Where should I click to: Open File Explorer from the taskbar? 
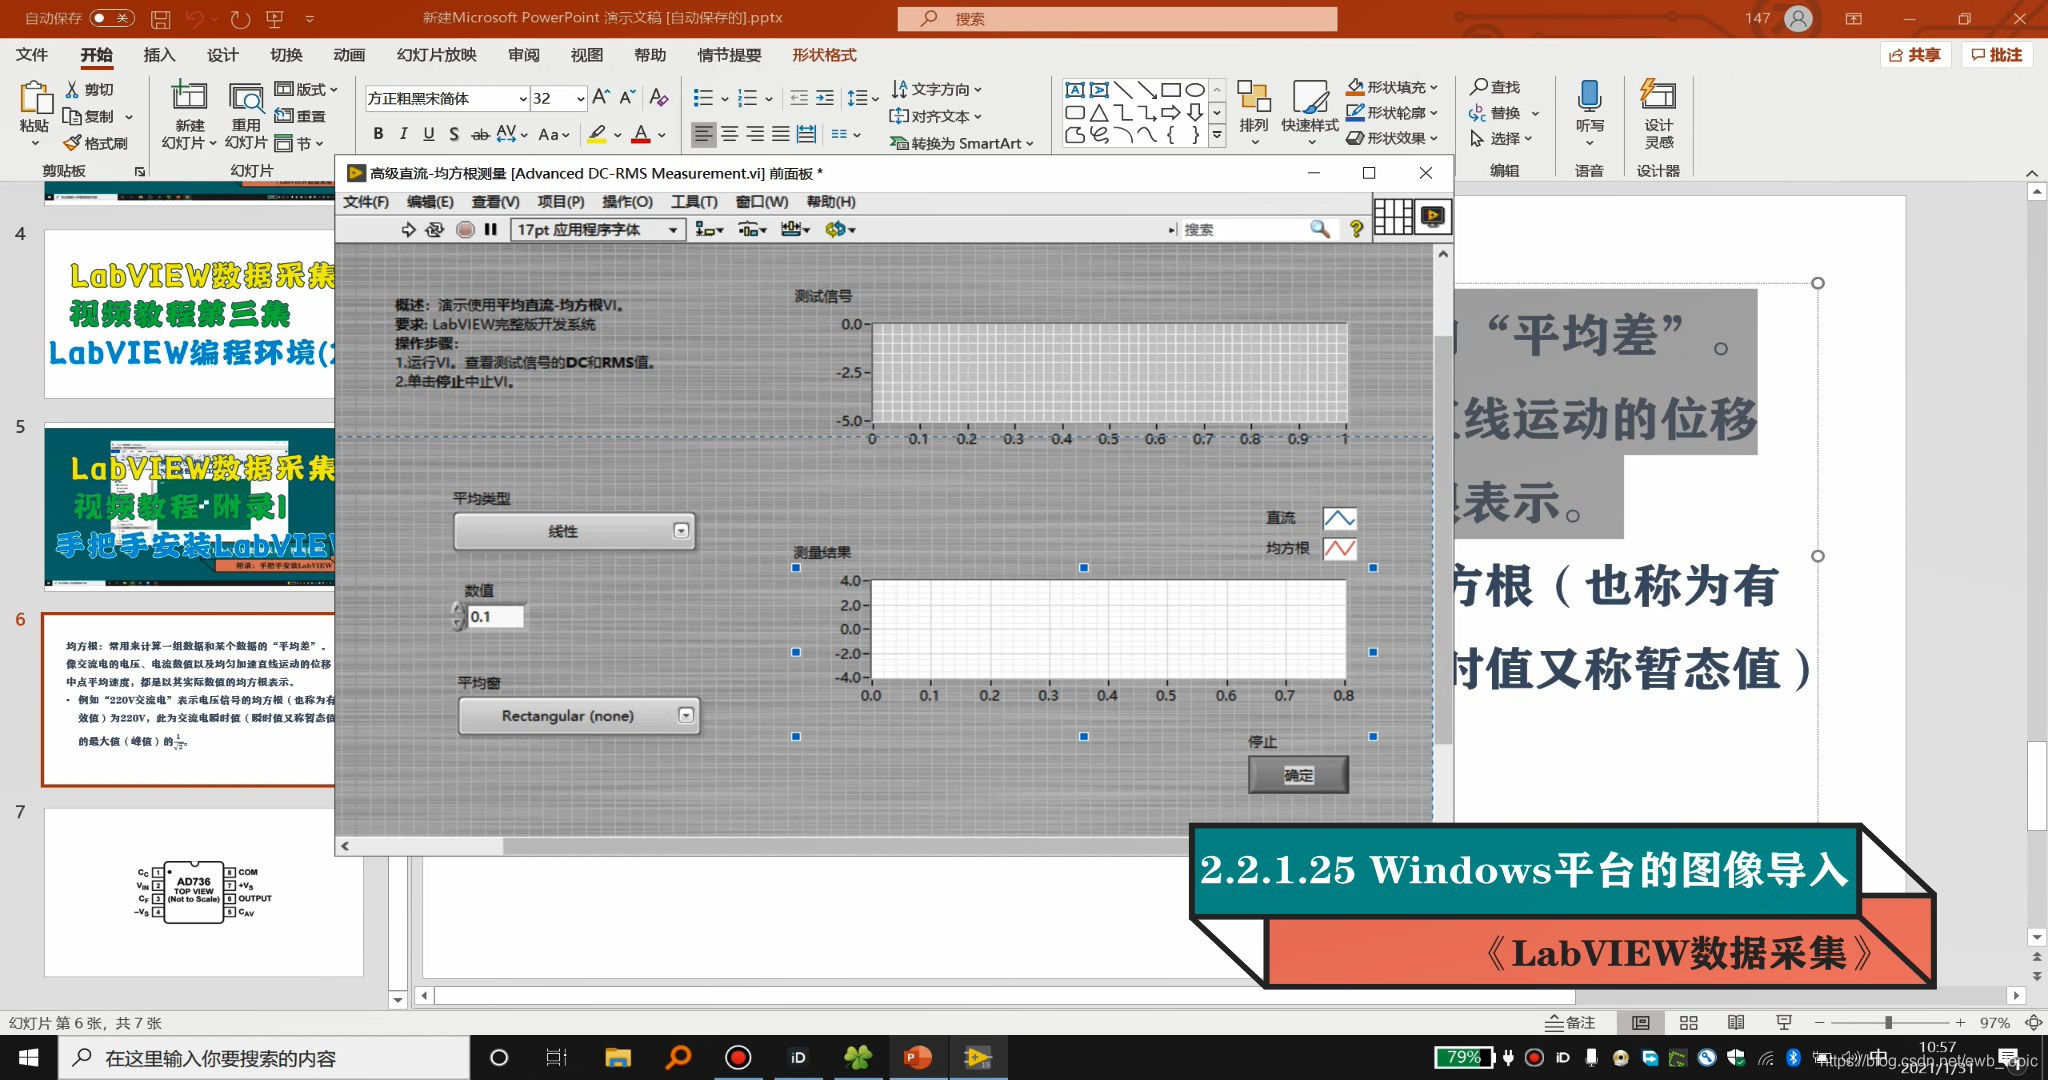pyautogui.click(x=618, y=1057)
